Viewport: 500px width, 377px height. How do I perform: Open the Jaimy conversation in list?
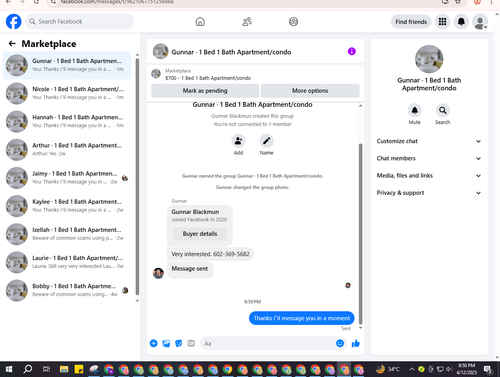coord(67,178)
